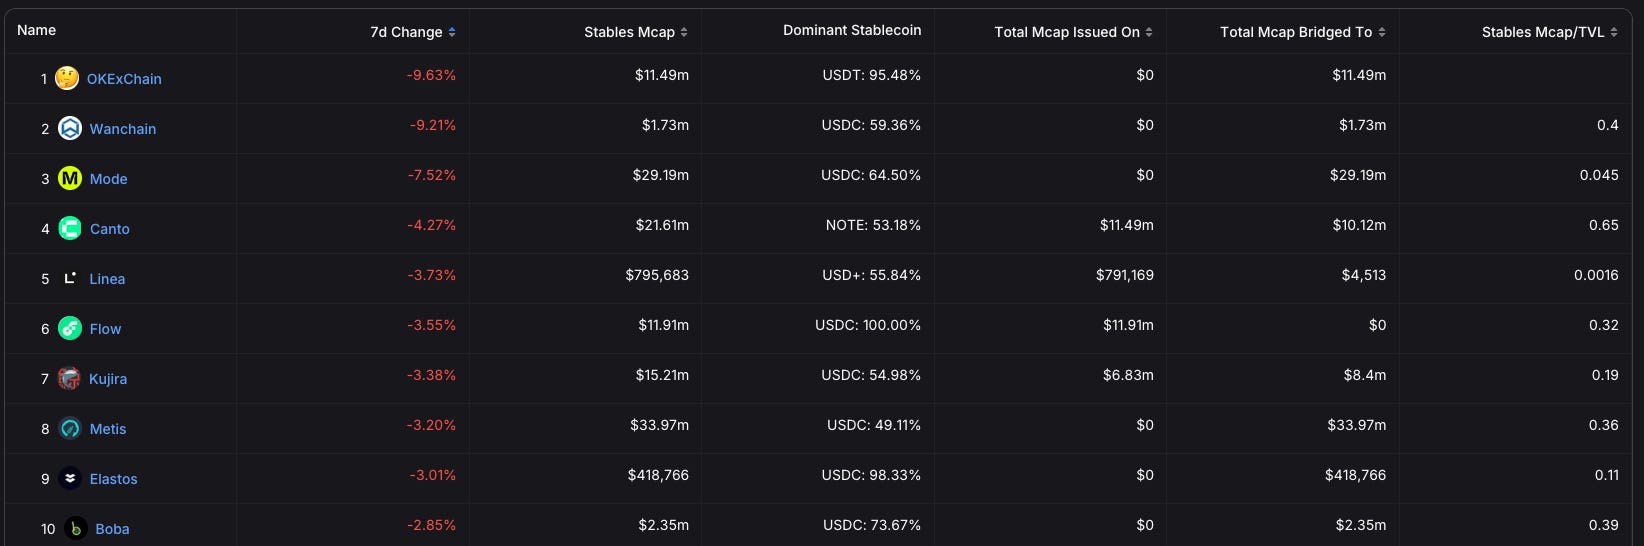Click the Elastos logo icon
The height and width of the screenshot is (546, 1644).
[70, 478]
